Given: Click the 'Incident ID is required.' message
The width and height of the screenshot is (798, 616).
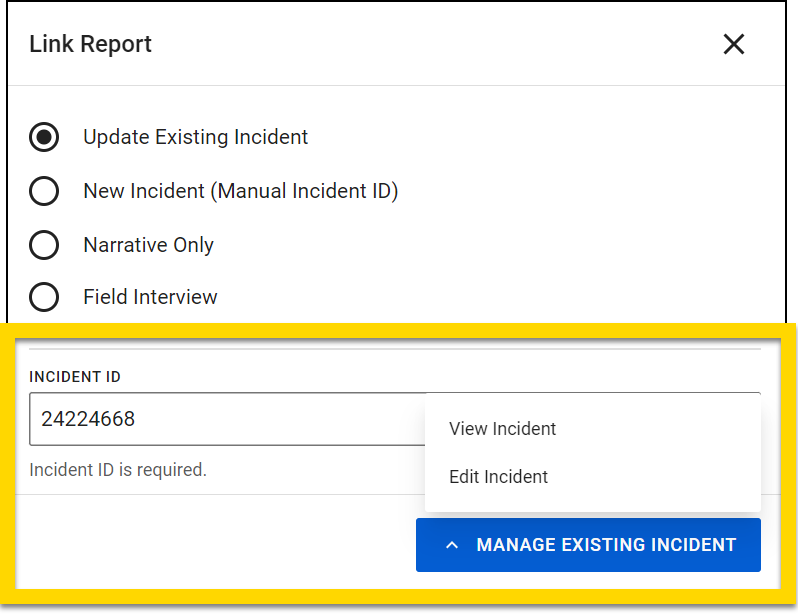Looking at the screenshot, I should pyautogui.click(x=118, y=469).
